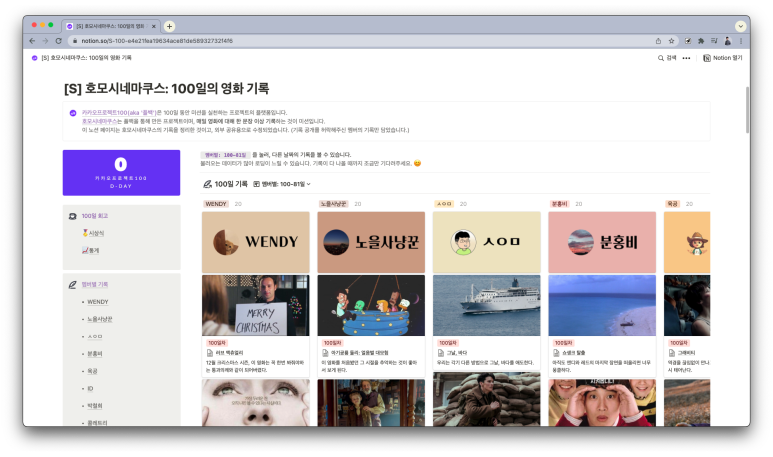Open the soldier in sandbags card image

[x=487, y=399]
